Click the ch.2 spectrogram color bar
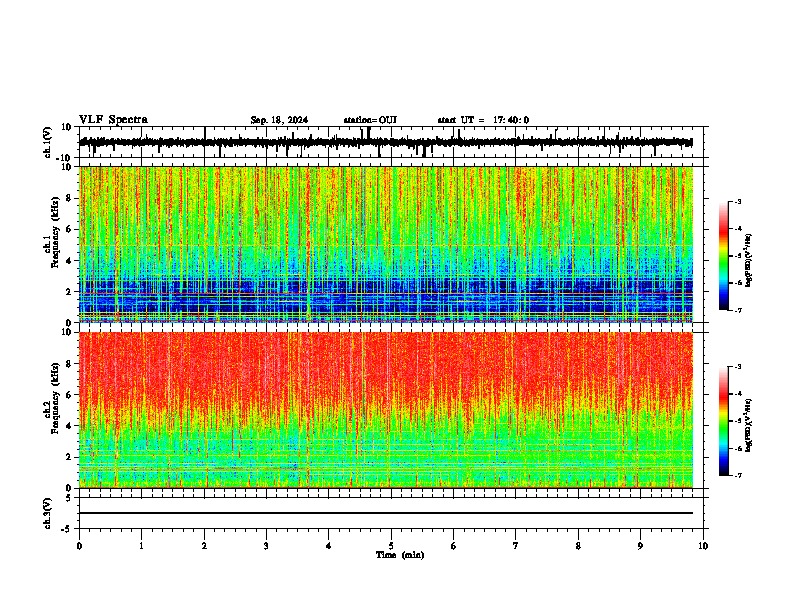 tap(724, 421)
